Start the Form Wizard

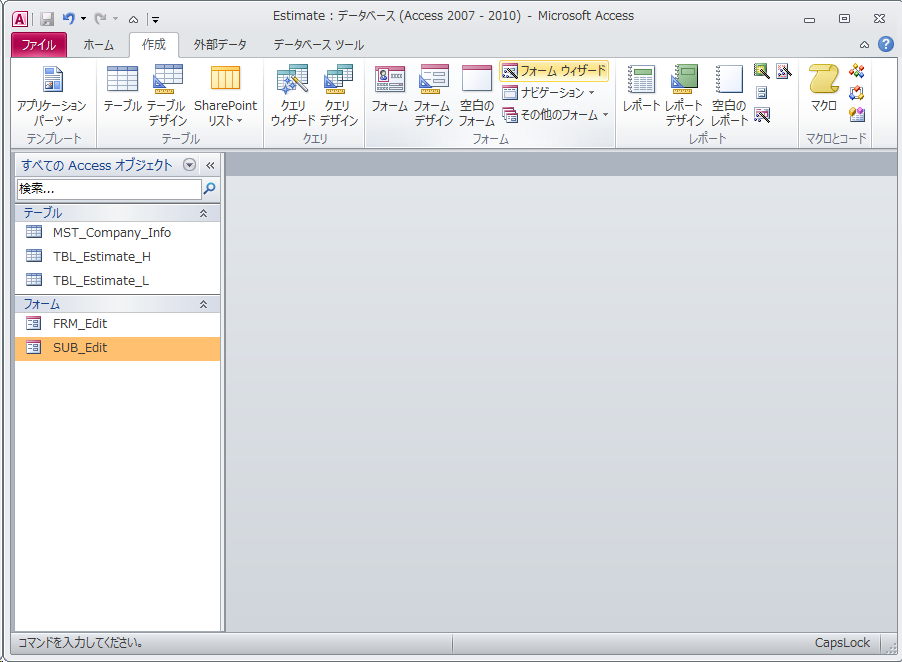point(554,71)
